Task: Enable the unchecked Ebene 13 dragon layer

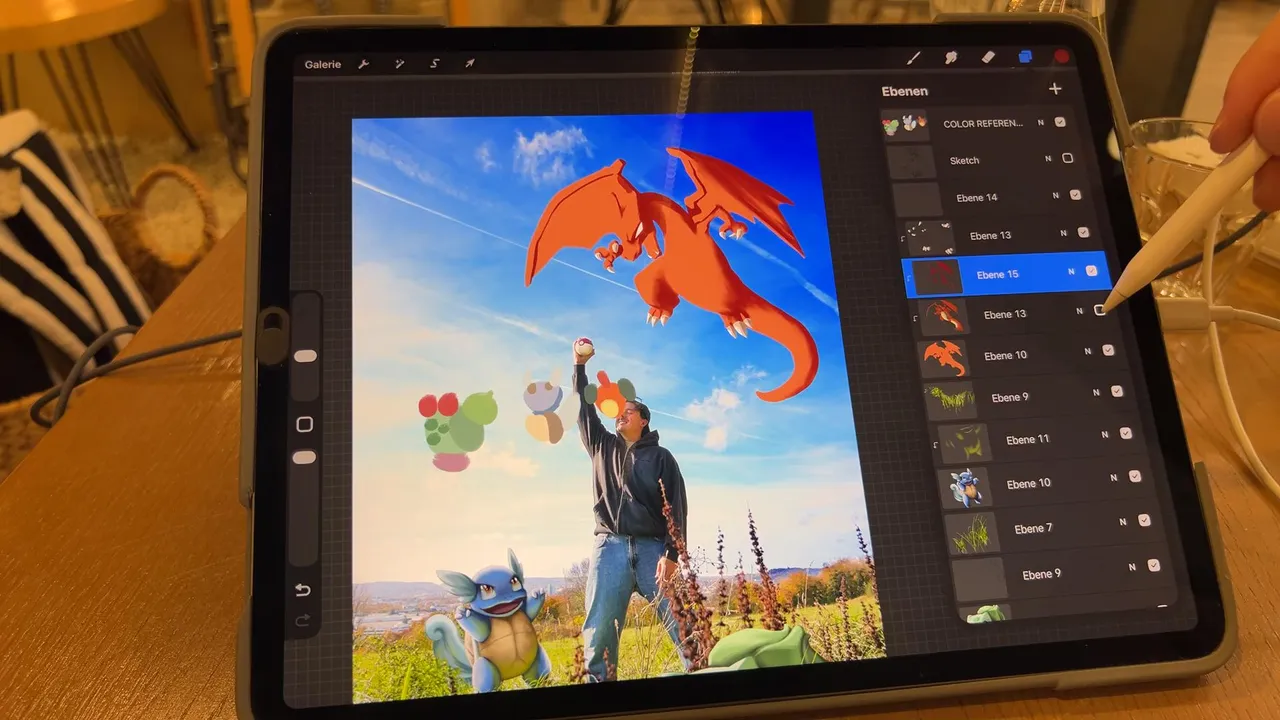Action: [1100, 310]
